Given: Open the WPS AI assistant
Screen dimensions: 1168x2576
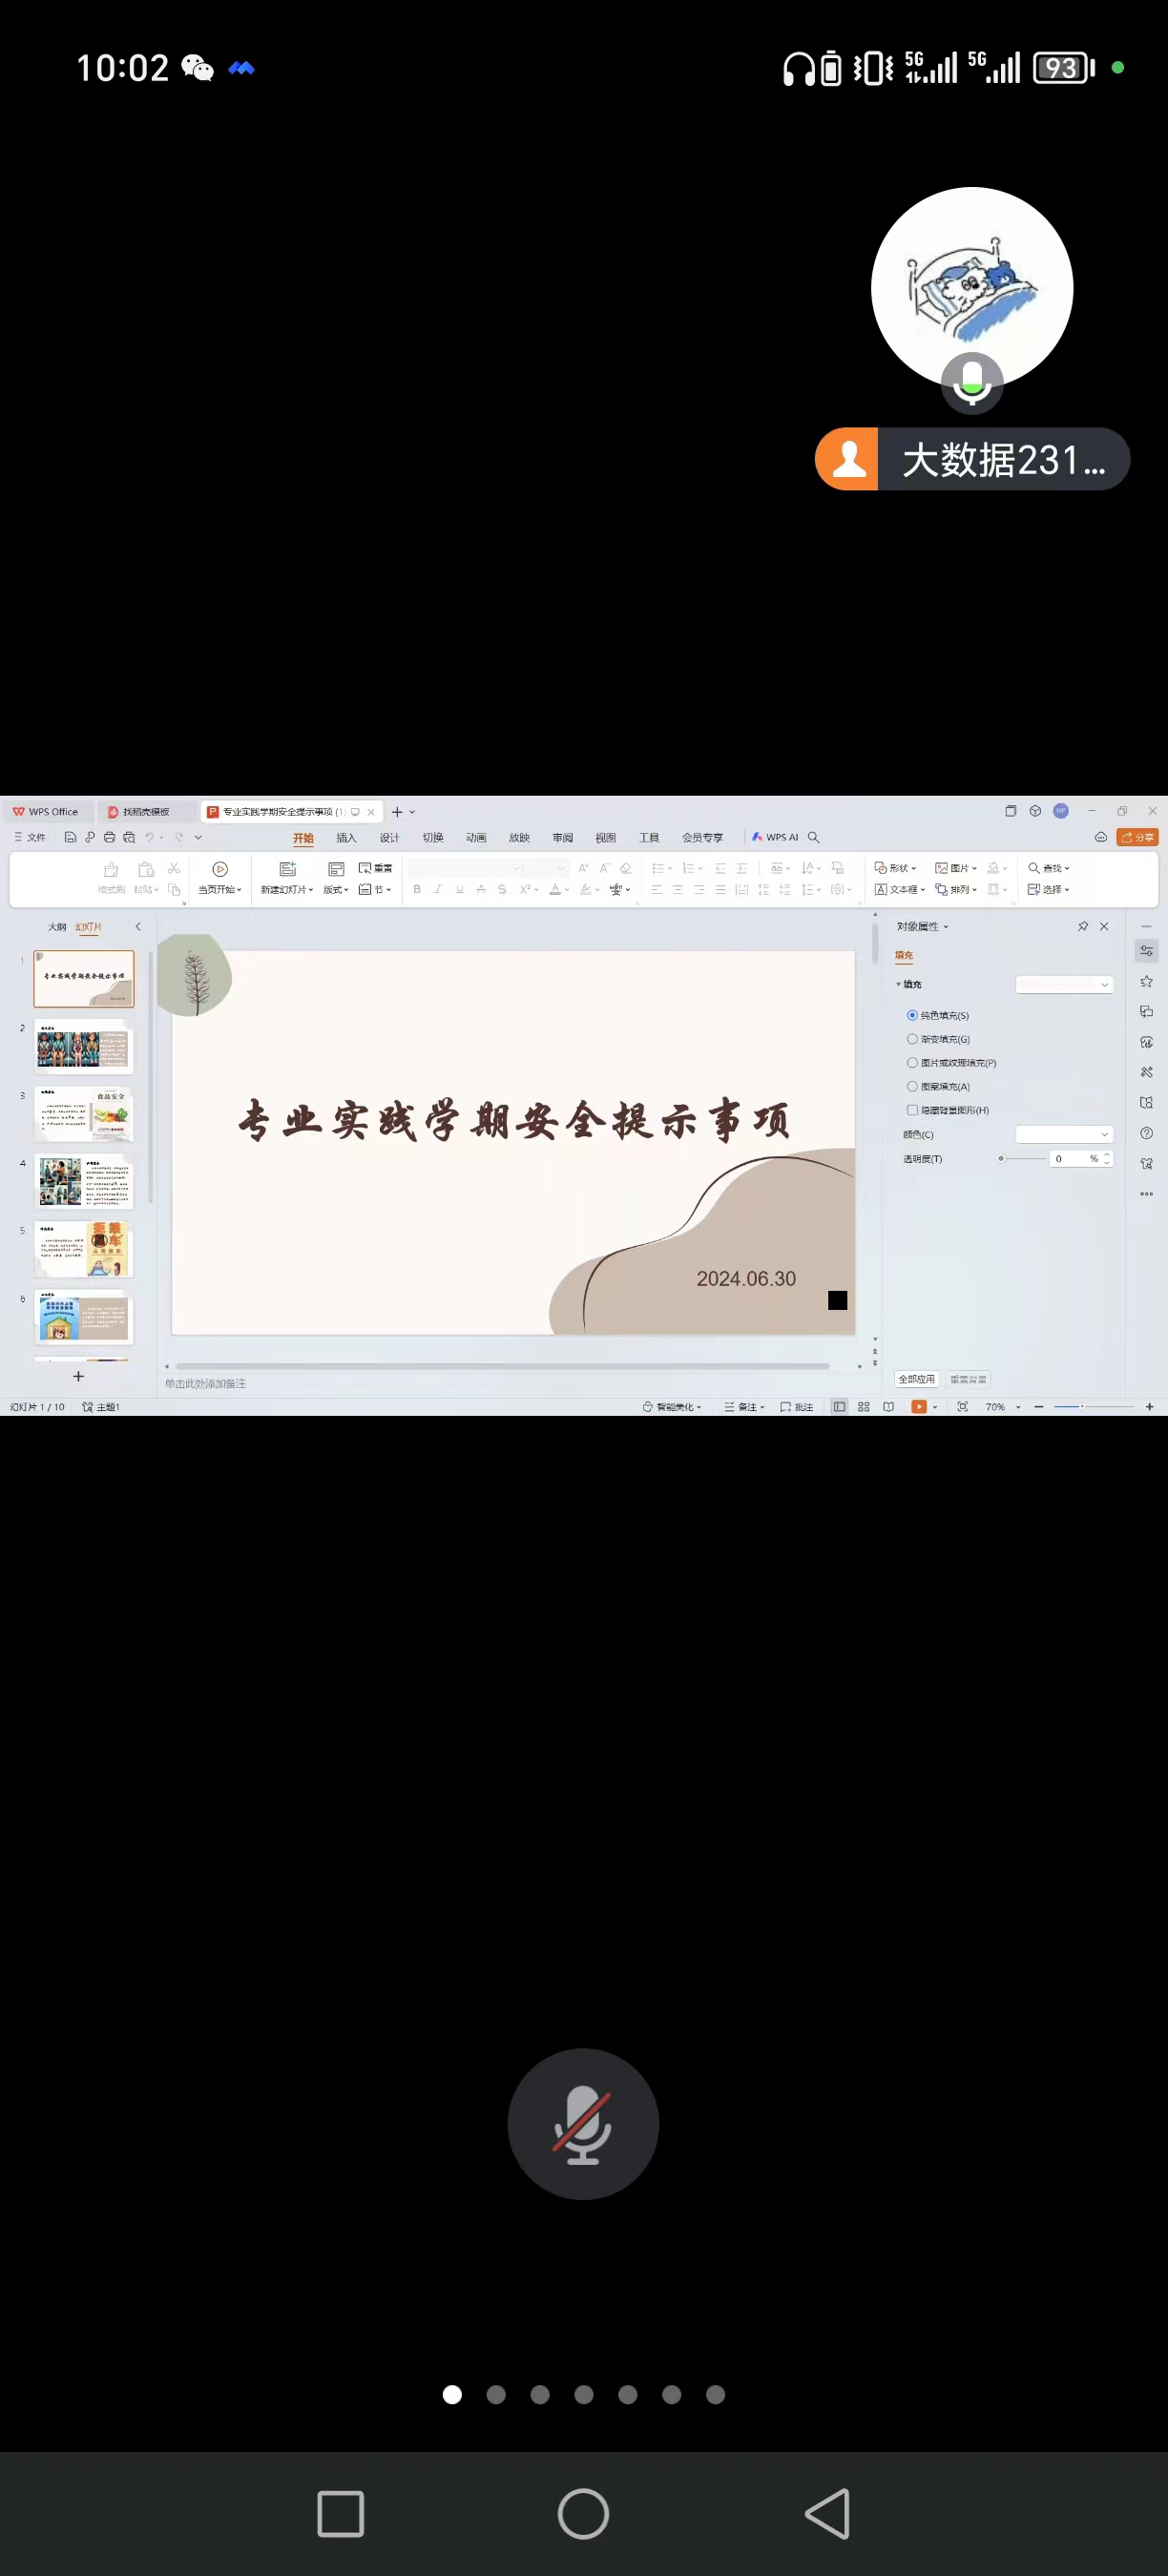Looking at the screenshot, I should coord(775,837).
